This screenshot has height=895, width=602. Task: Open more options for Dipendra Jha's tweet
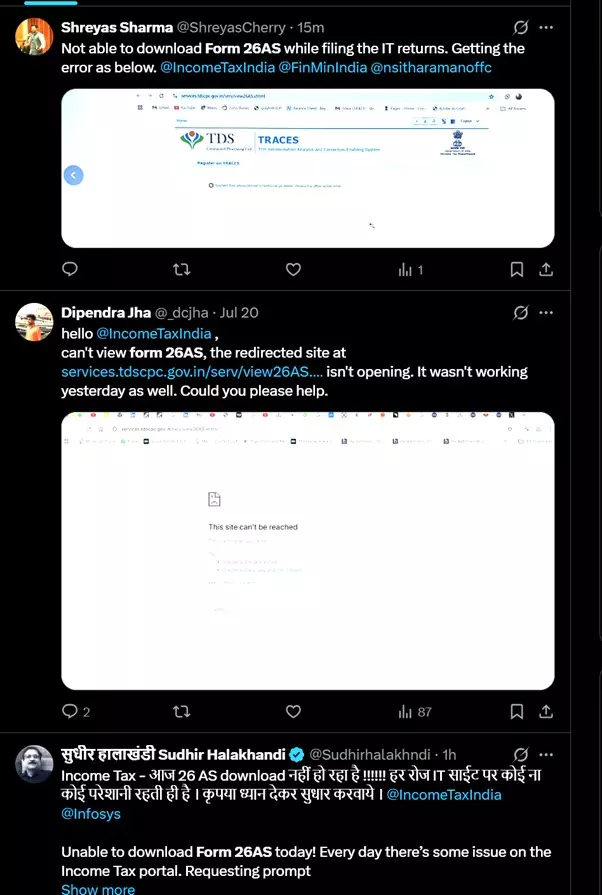pos(546,312)
